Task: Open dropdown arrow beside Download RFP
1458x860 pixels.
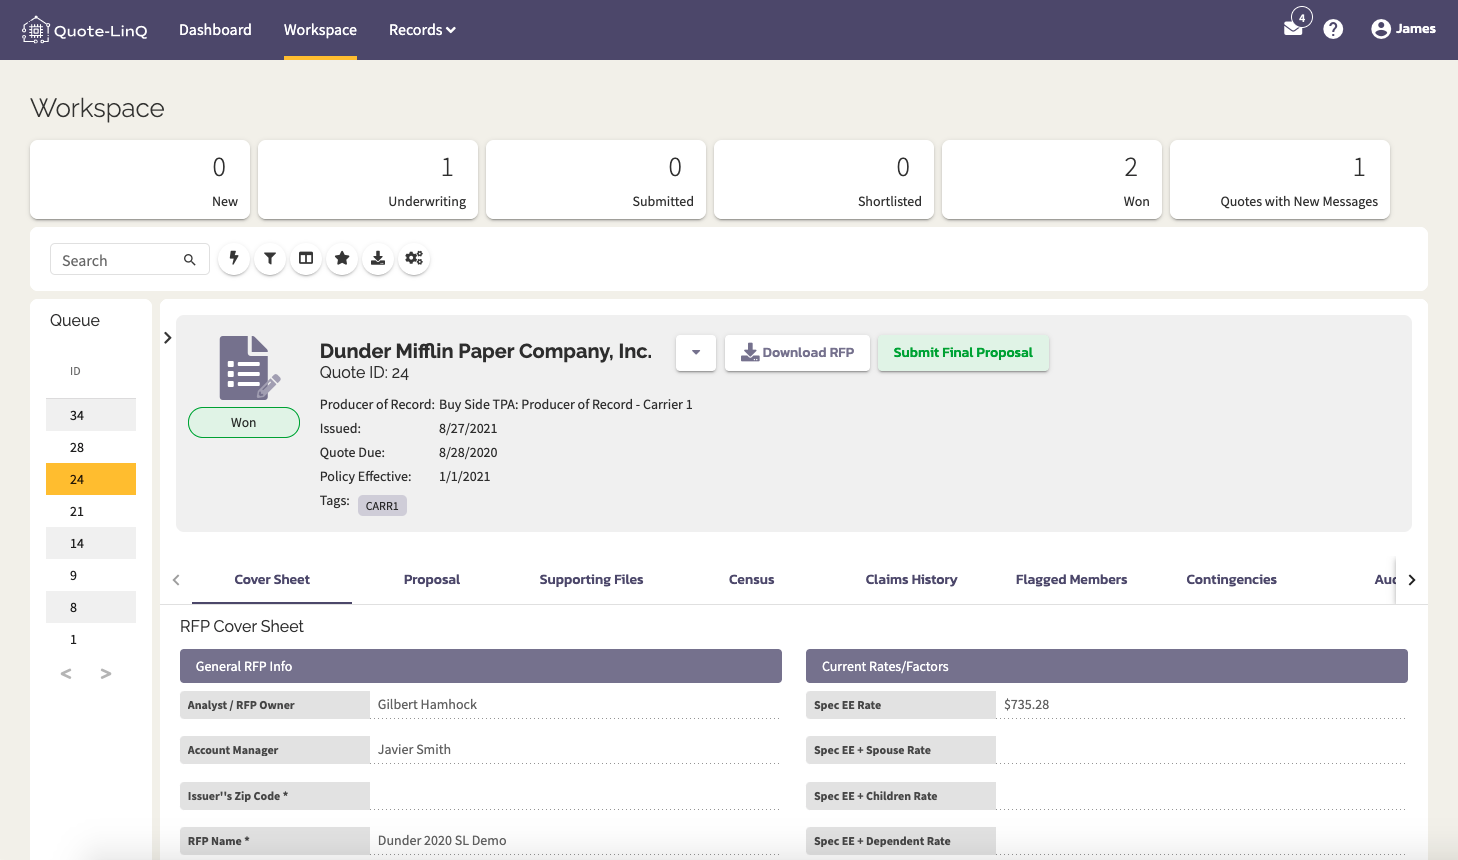Action: pos(696,352)
